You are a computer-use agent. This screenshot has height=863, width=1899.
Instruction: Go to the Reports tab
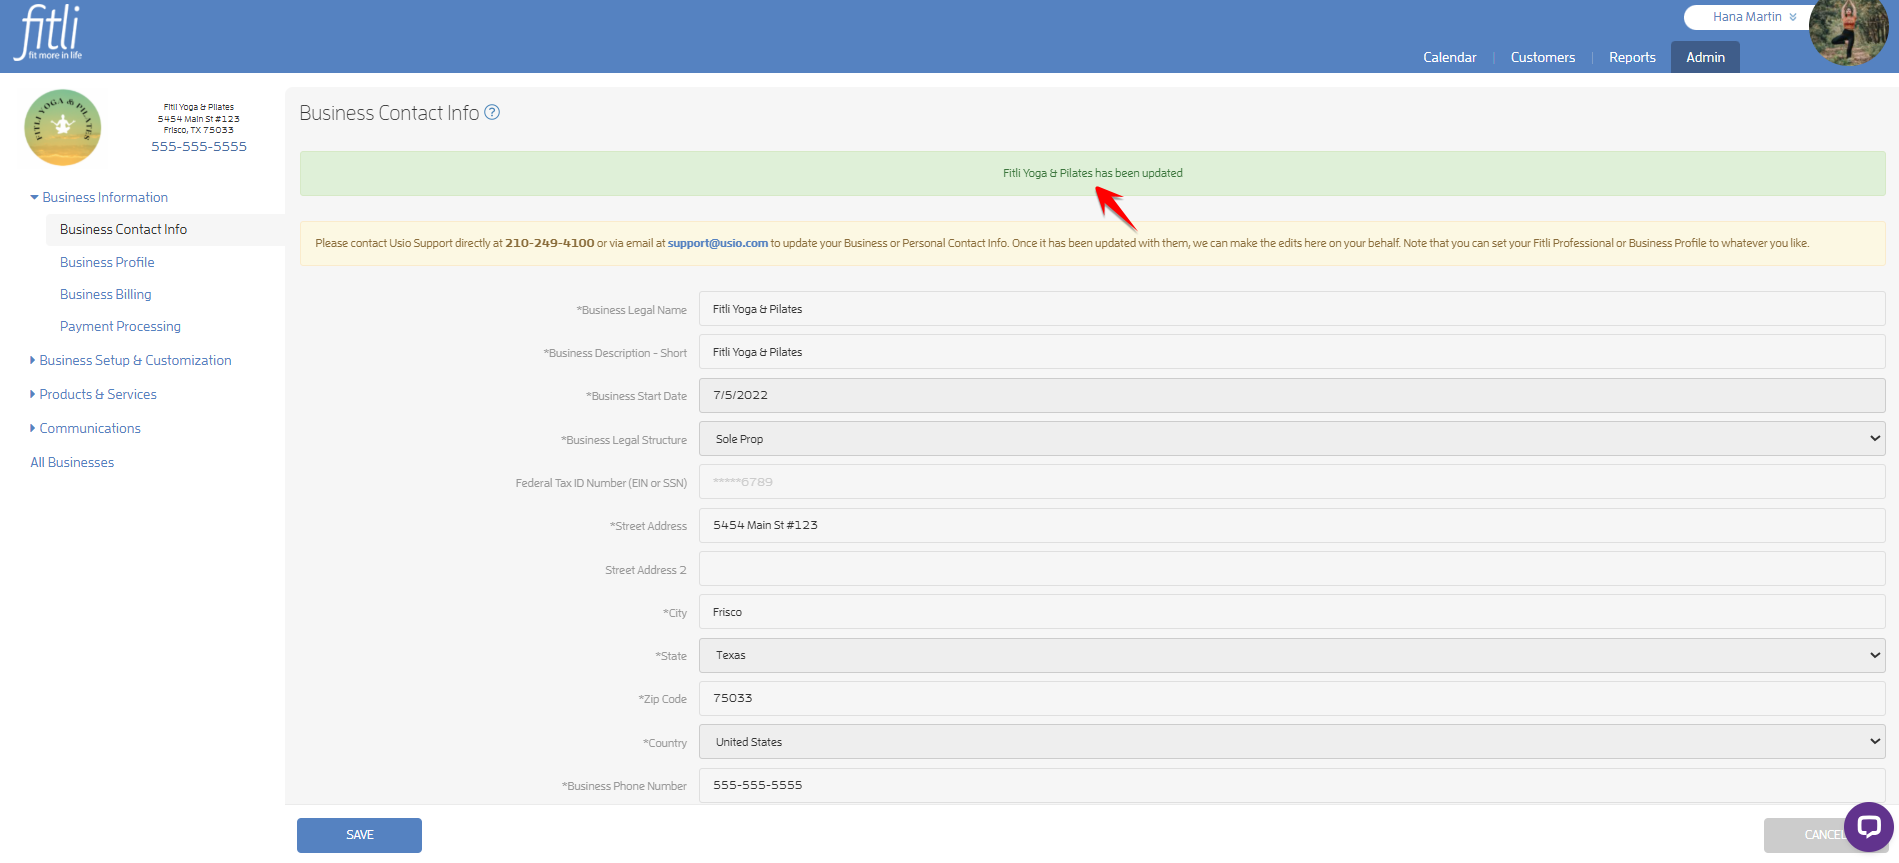coord(1632,57)
